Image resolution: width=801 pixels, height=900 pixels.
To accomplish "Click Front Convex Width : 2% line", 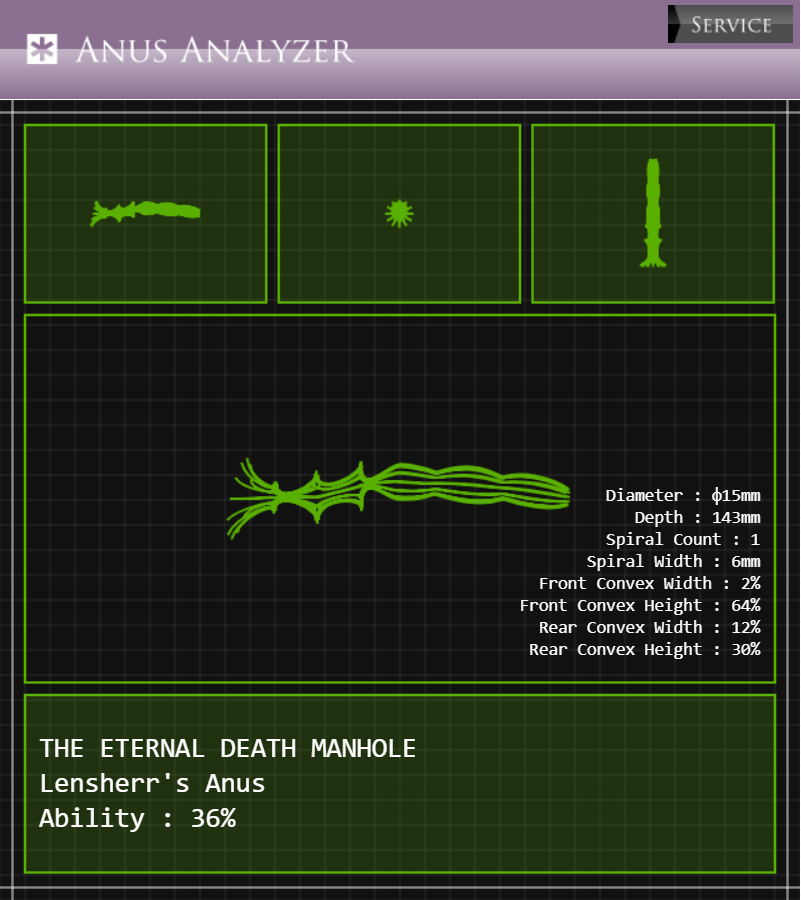I will [x=650, y=583].
